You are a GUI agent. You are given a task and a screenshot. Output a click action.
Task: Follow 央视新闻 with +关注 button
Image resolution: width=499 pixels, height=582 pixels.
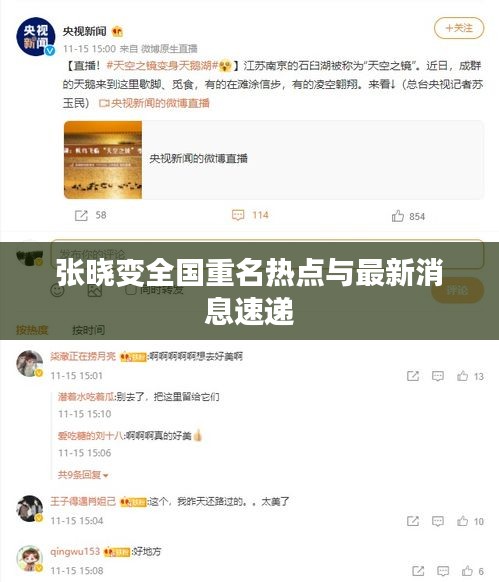[459, 28]
